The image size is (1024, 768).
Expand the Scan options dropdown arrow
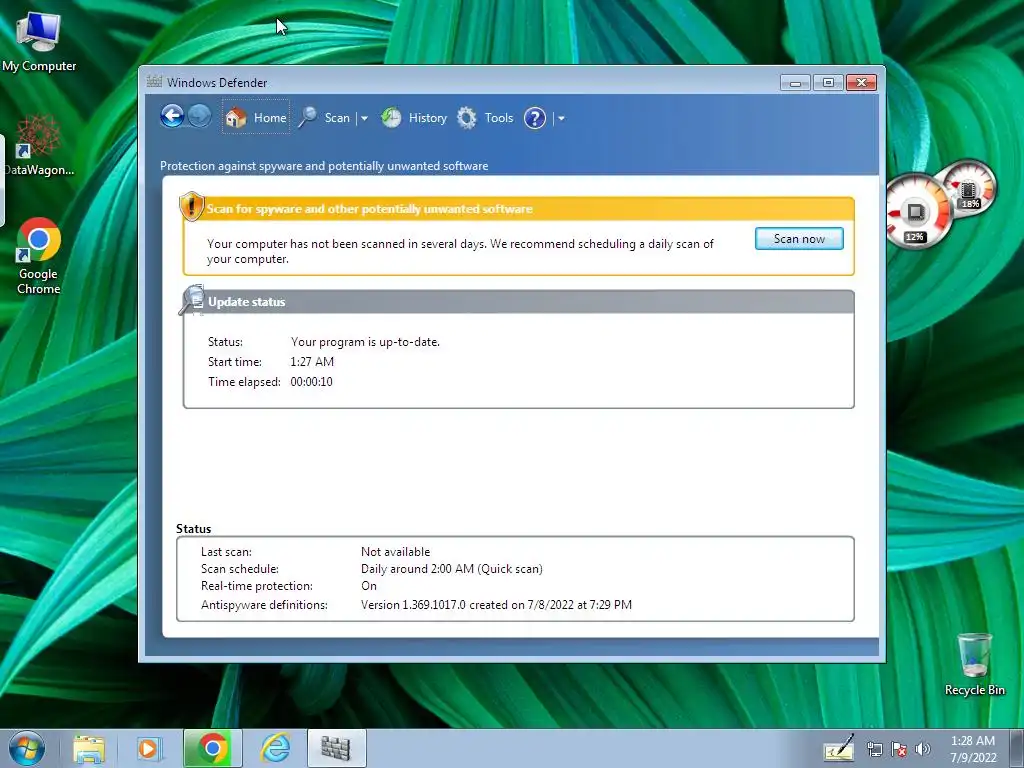click(364, 119)
